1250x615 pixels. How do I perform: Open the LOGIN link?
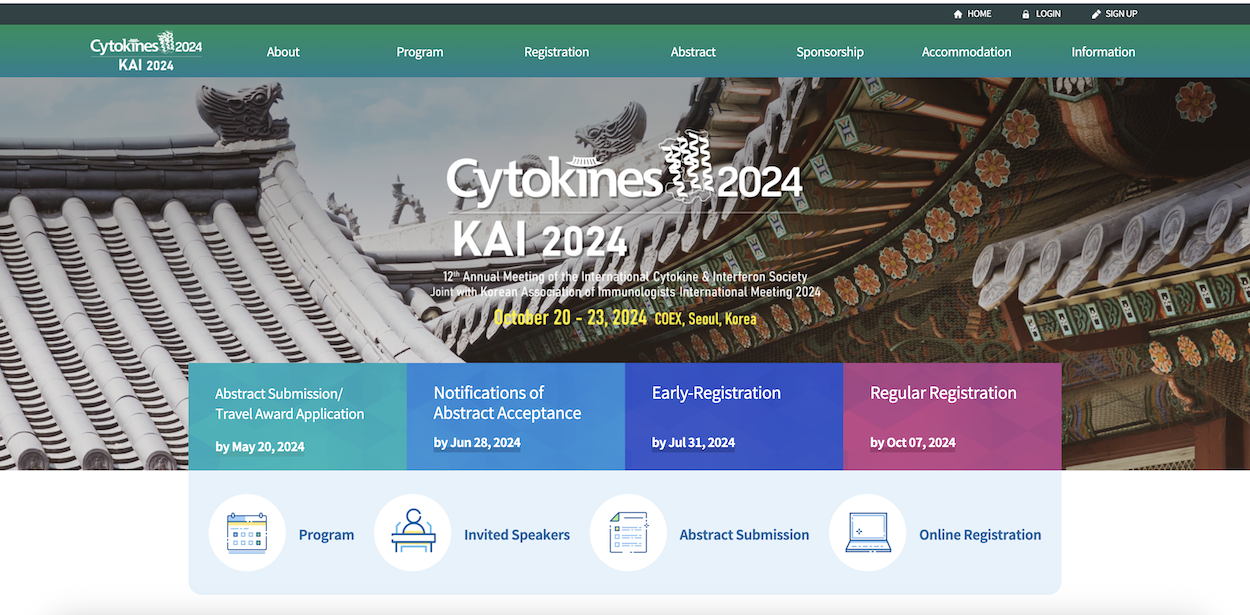[1048, 14]
